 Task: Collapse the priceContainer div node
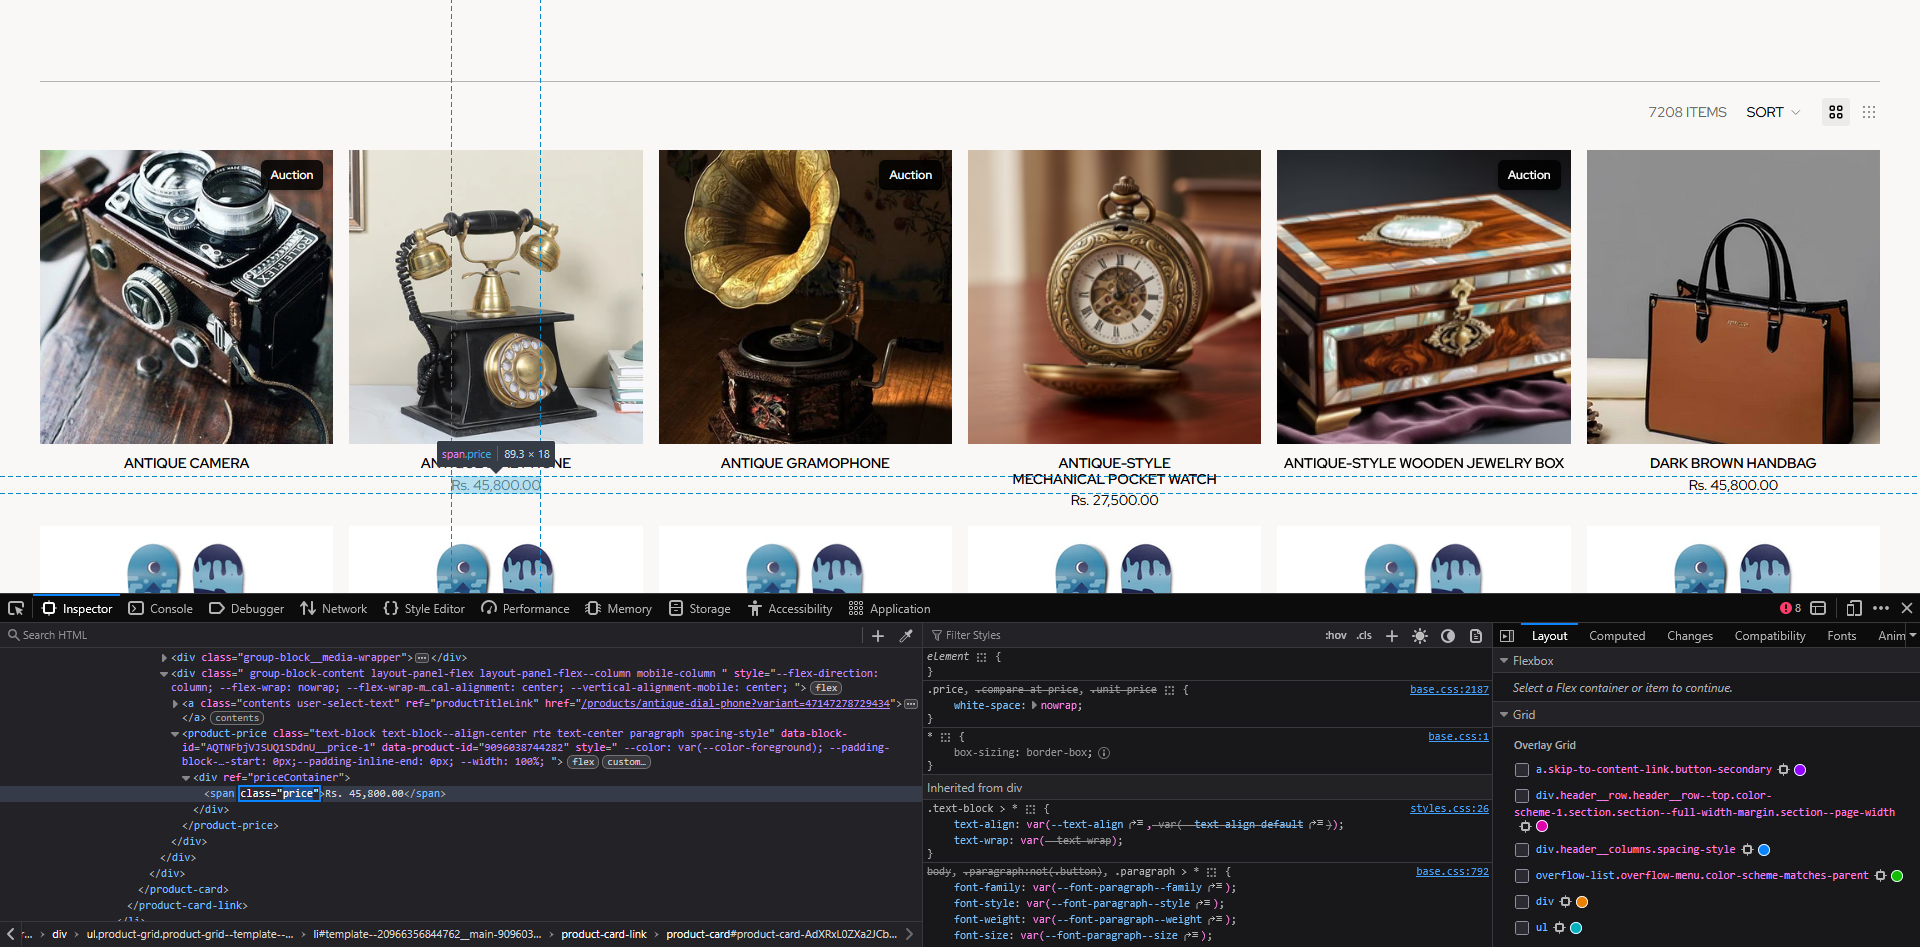click(186, 778)
